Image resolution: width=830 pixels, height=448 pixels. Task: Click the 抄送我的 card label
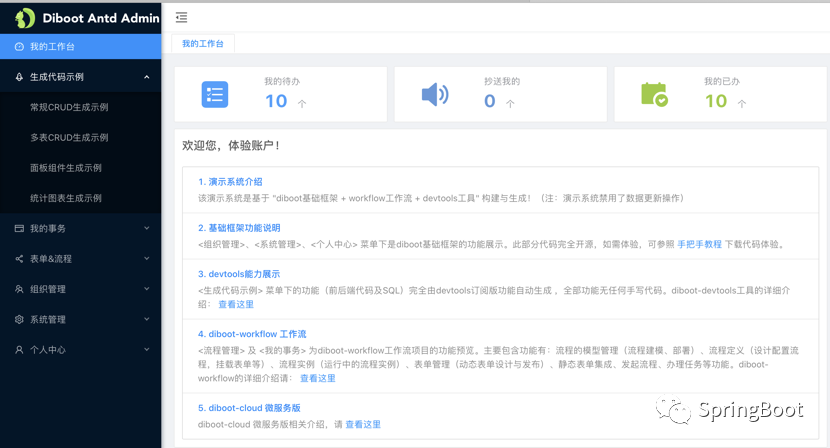(x=502, y=81)
